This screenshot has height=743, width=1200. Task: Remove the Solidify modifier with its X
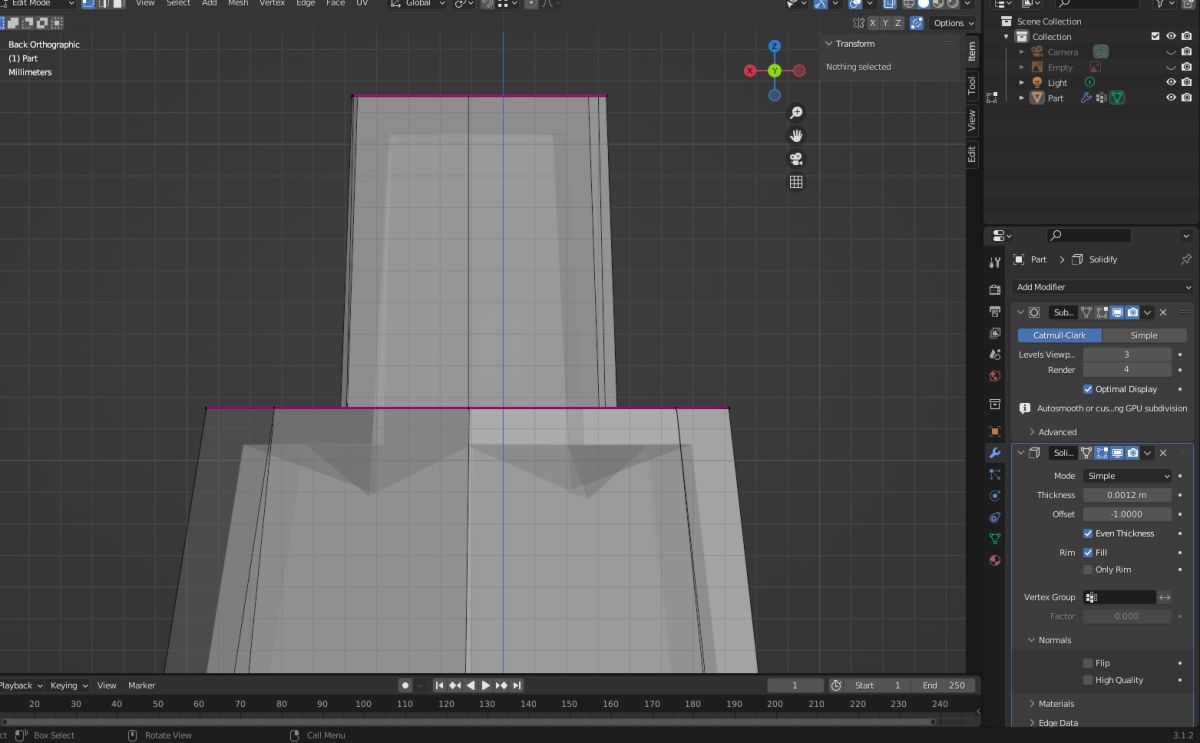pos(1163,453)
